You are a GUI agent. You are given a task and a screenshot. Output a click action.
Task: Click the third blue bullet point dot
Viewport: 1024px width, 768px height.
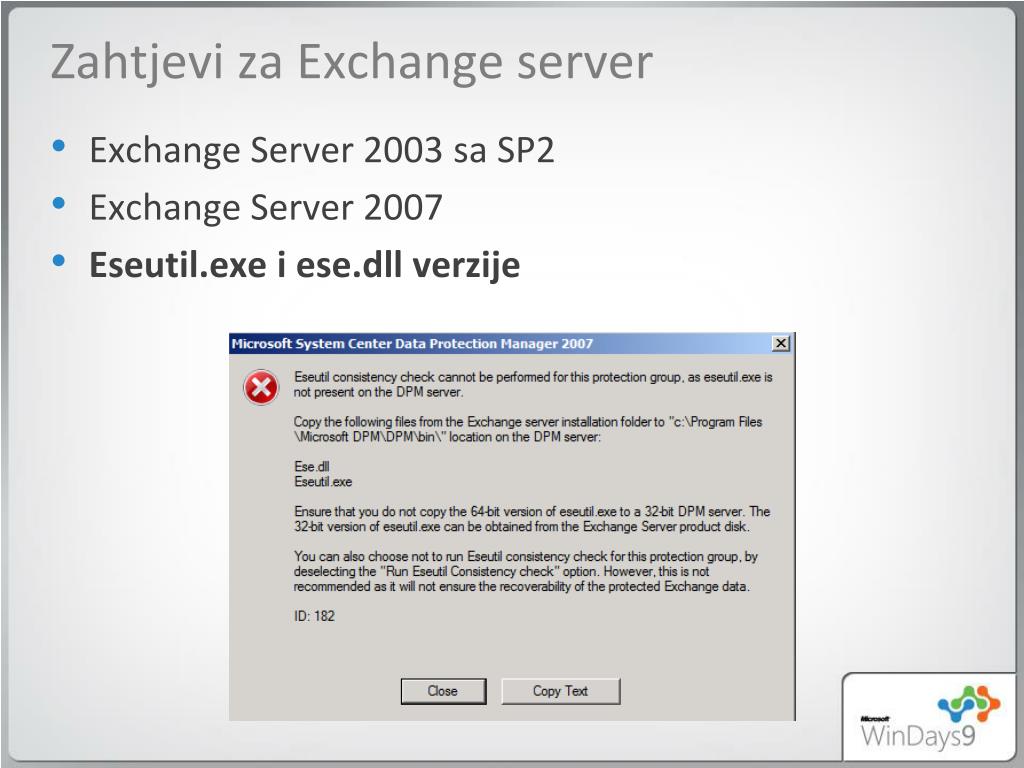(59, 261)
